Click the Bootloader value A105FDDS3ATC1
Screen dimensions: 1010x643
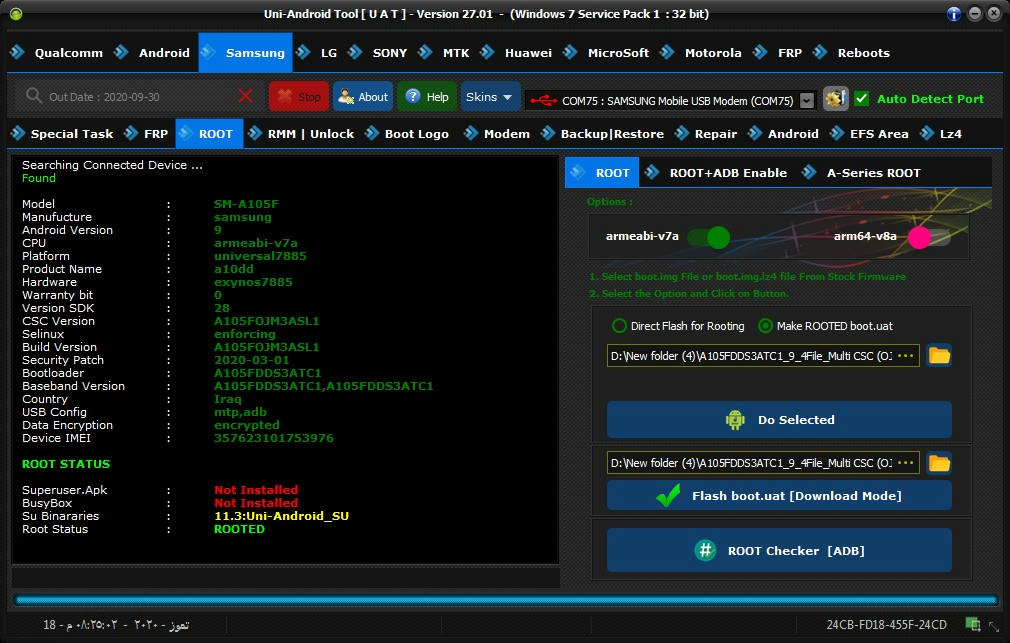(267, 373)
